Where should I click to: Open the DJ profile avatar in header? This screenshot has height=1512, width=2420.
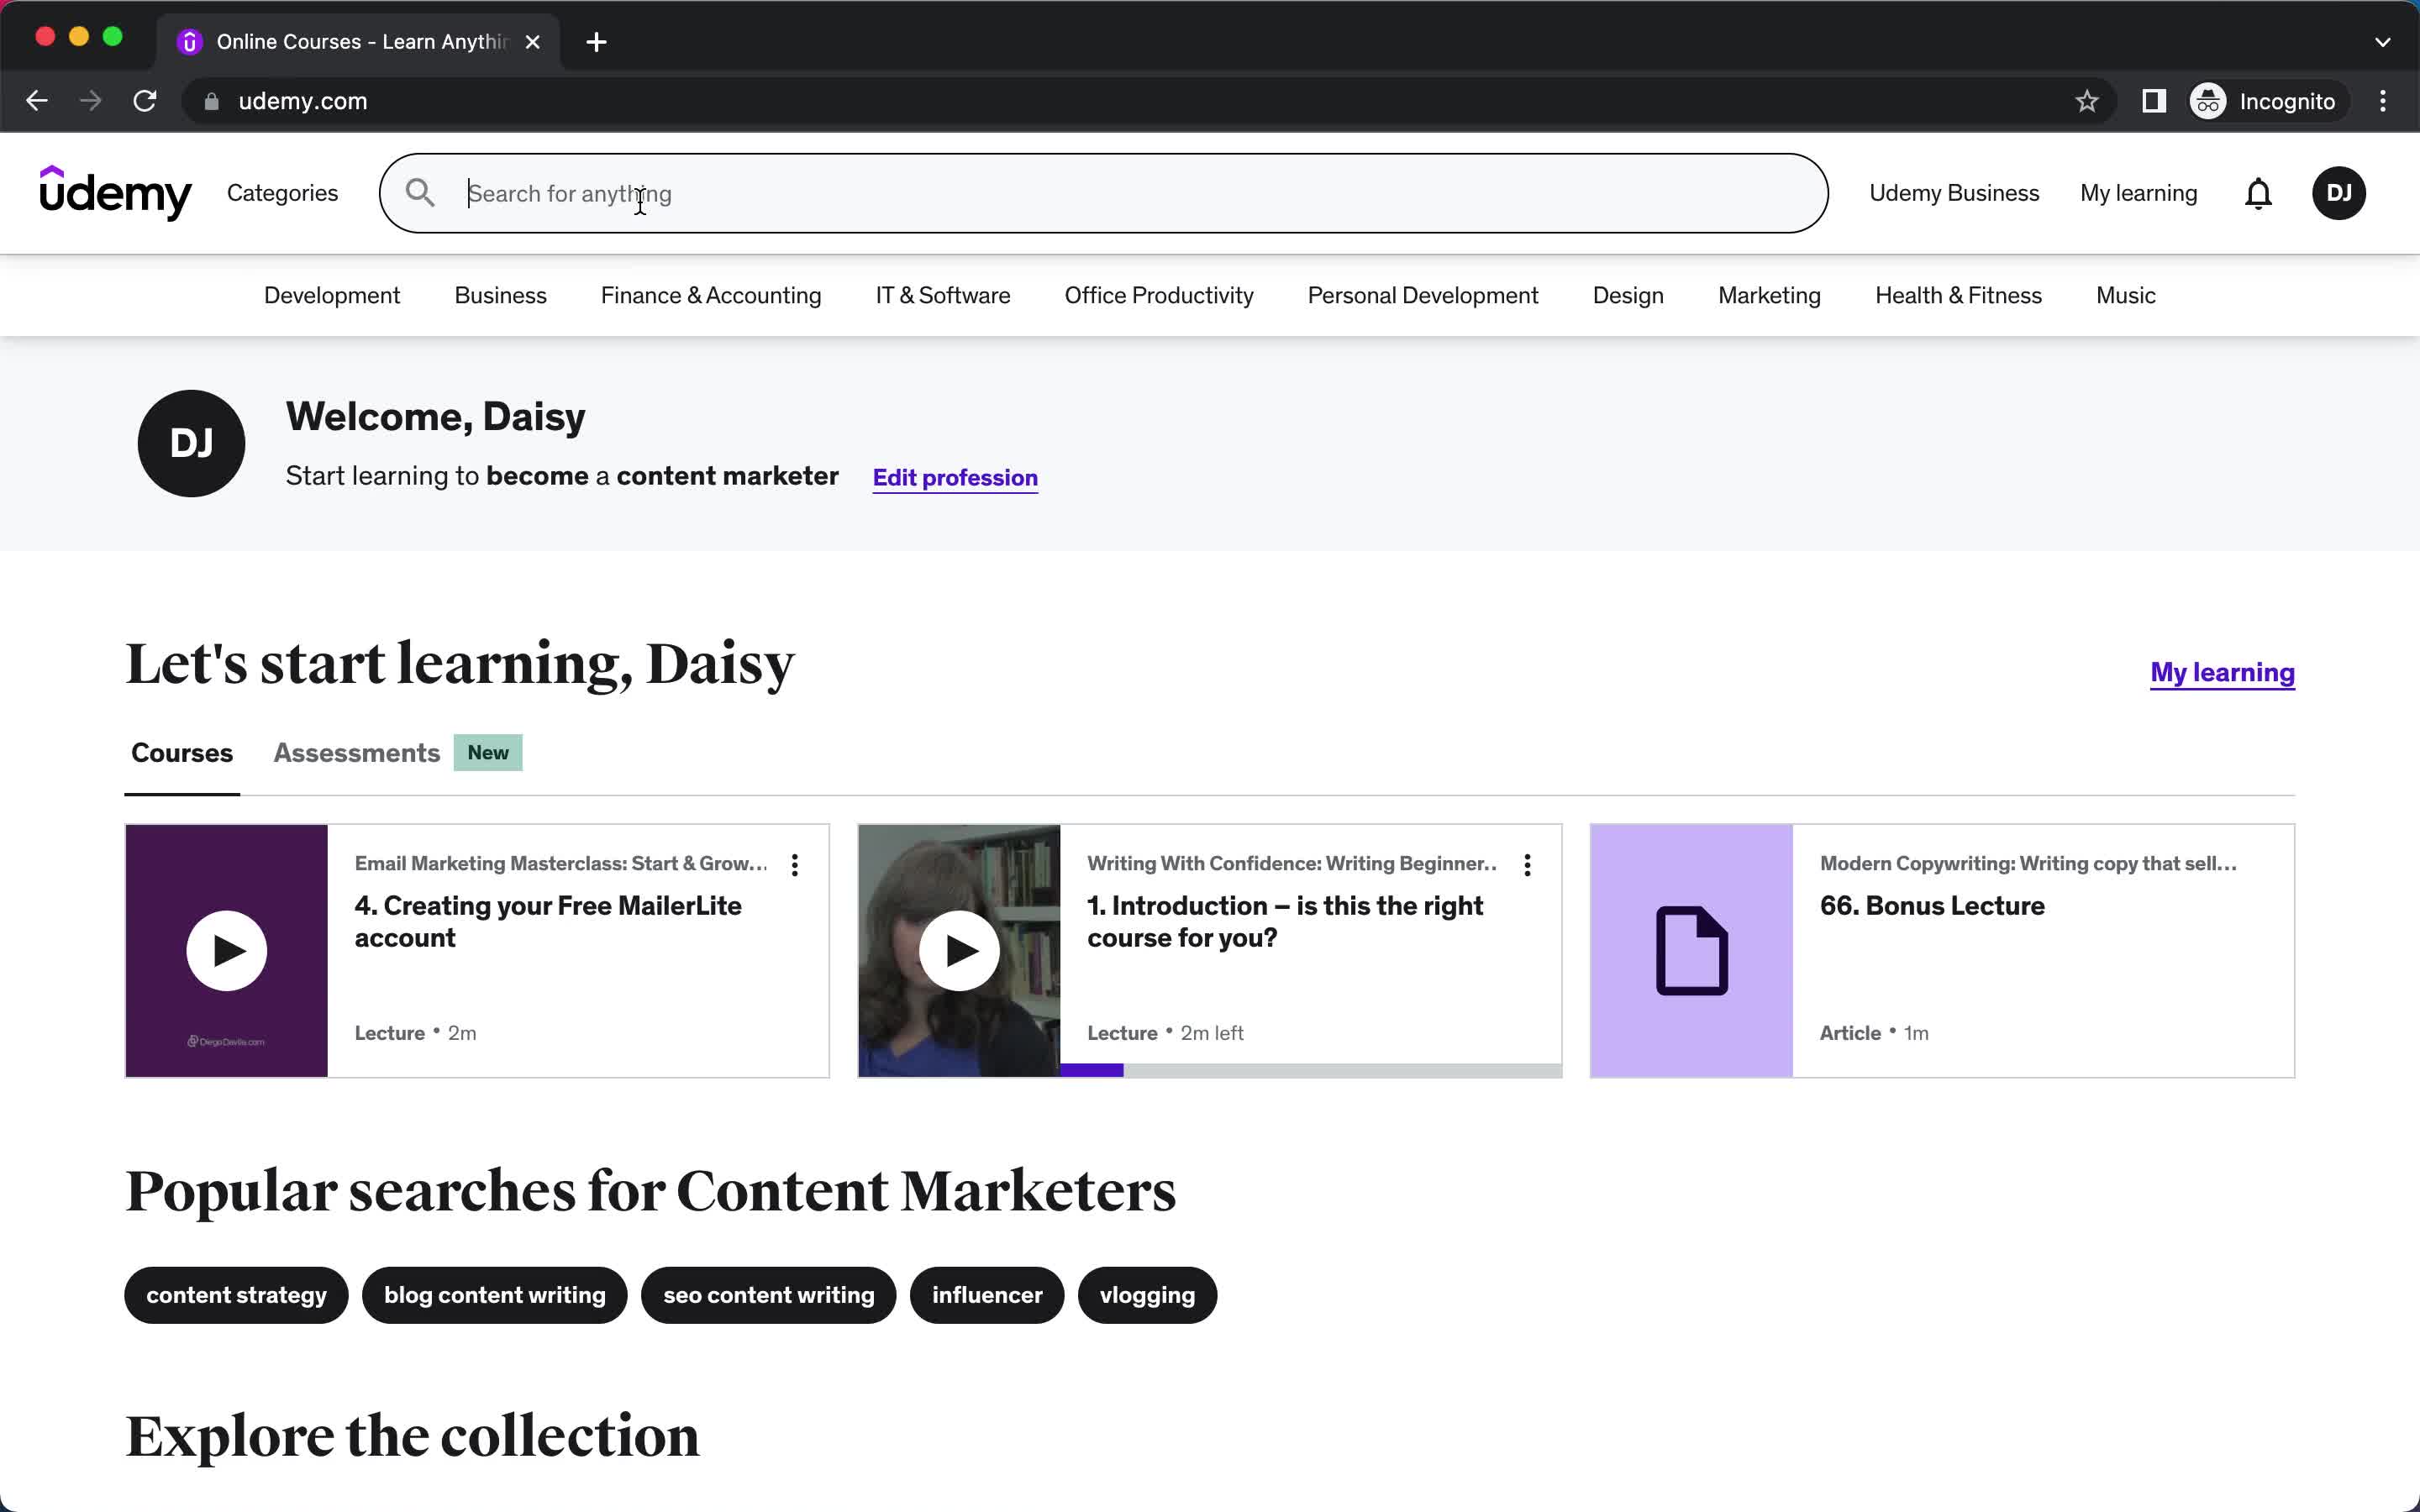click(x=2338, y=193)
